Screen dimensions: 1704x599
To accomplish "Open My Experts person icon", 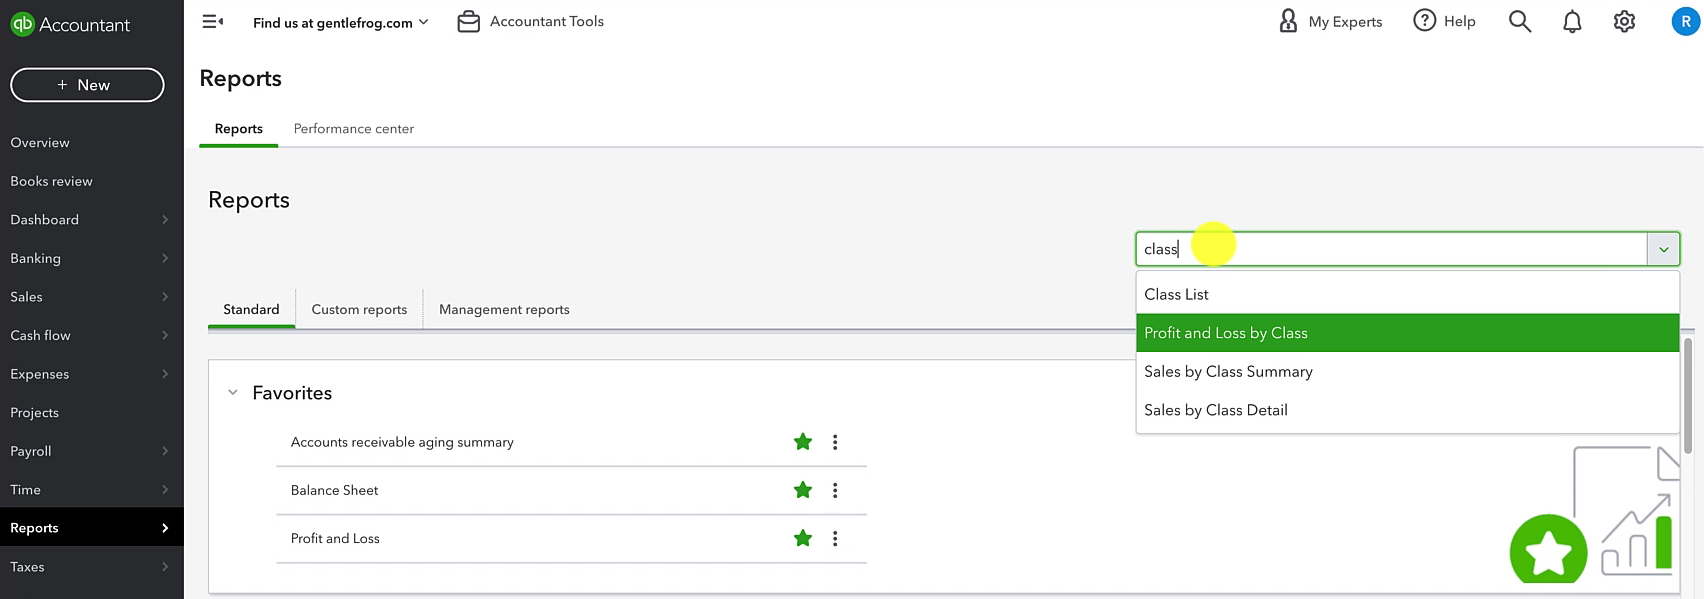I will click(x=1288, y=21).
